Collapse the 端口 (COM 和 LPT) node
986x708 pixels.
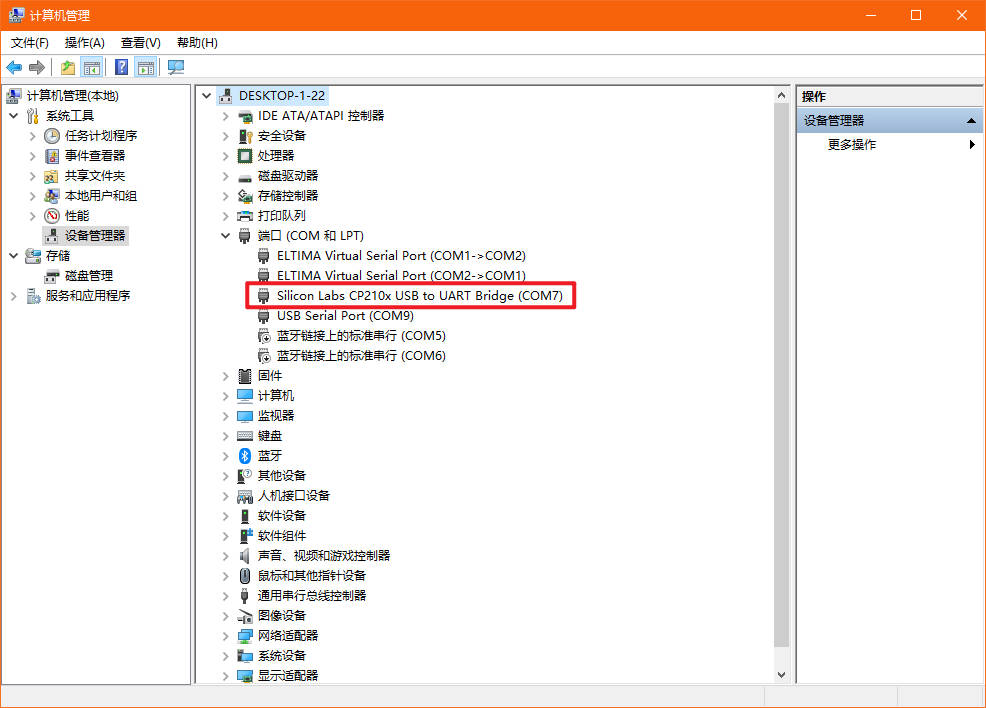click(x=225, y=235)
